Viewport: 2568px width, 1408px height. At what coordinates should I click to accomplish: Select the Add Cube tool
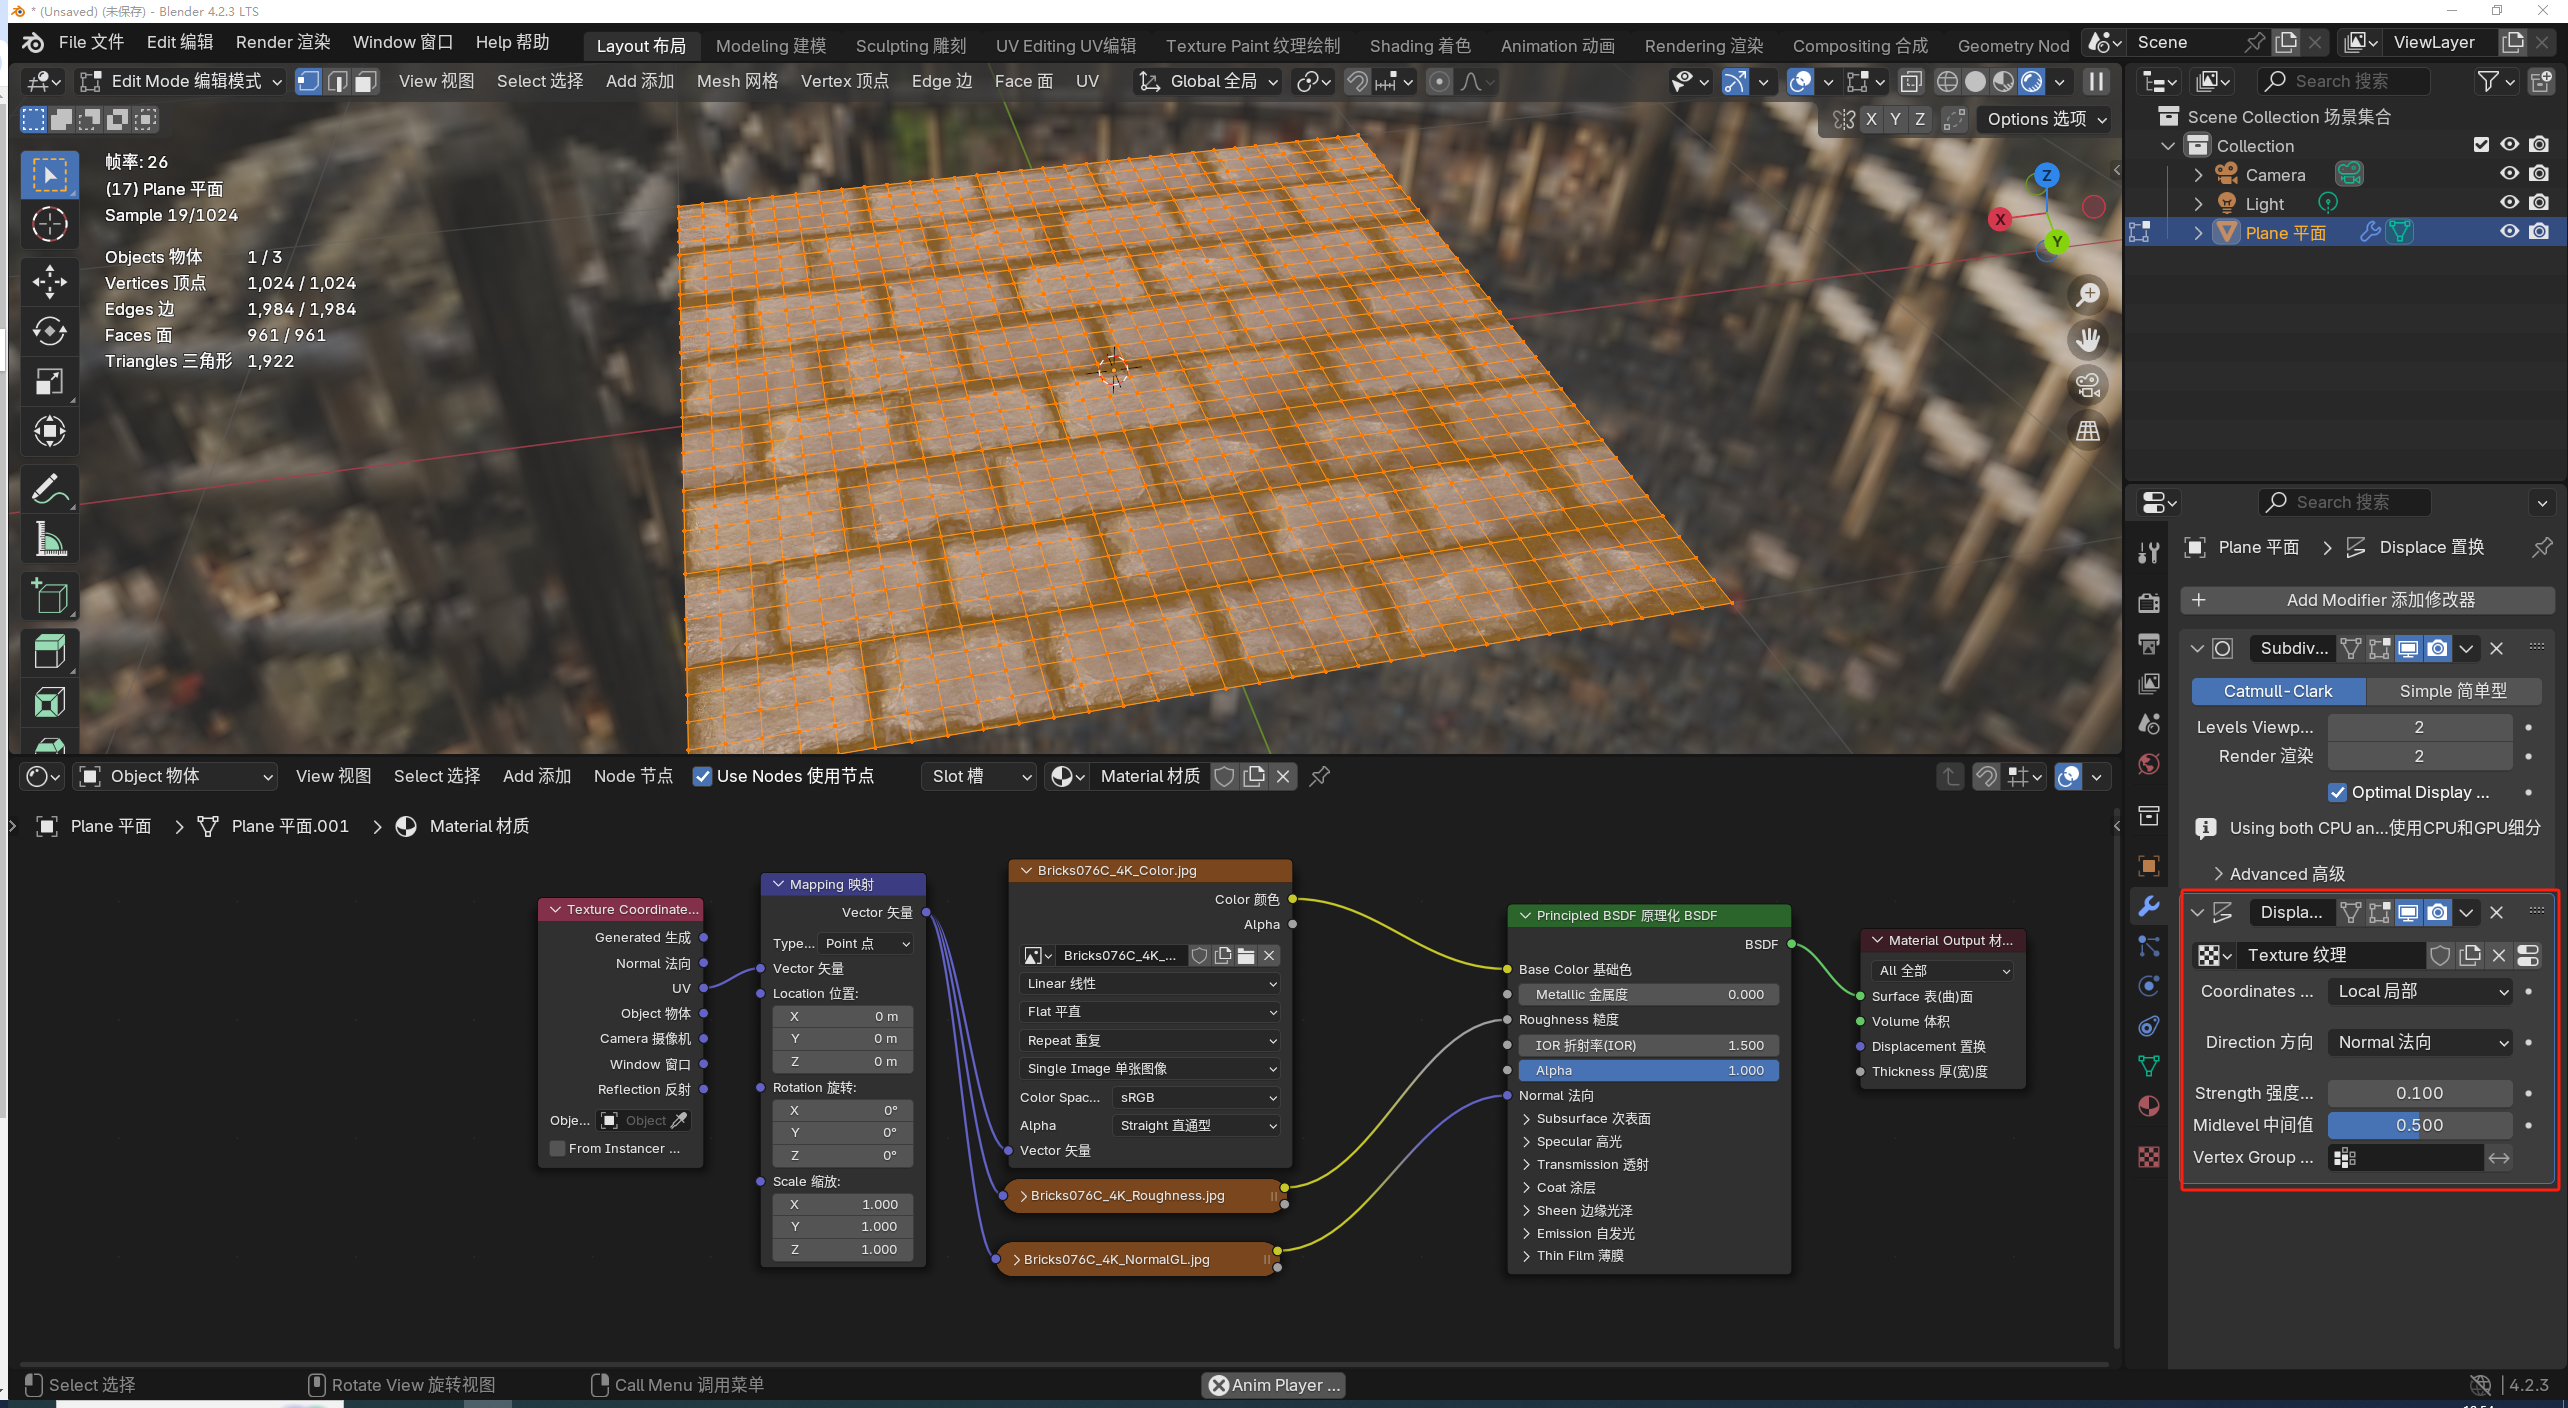[x=49, y=597]
